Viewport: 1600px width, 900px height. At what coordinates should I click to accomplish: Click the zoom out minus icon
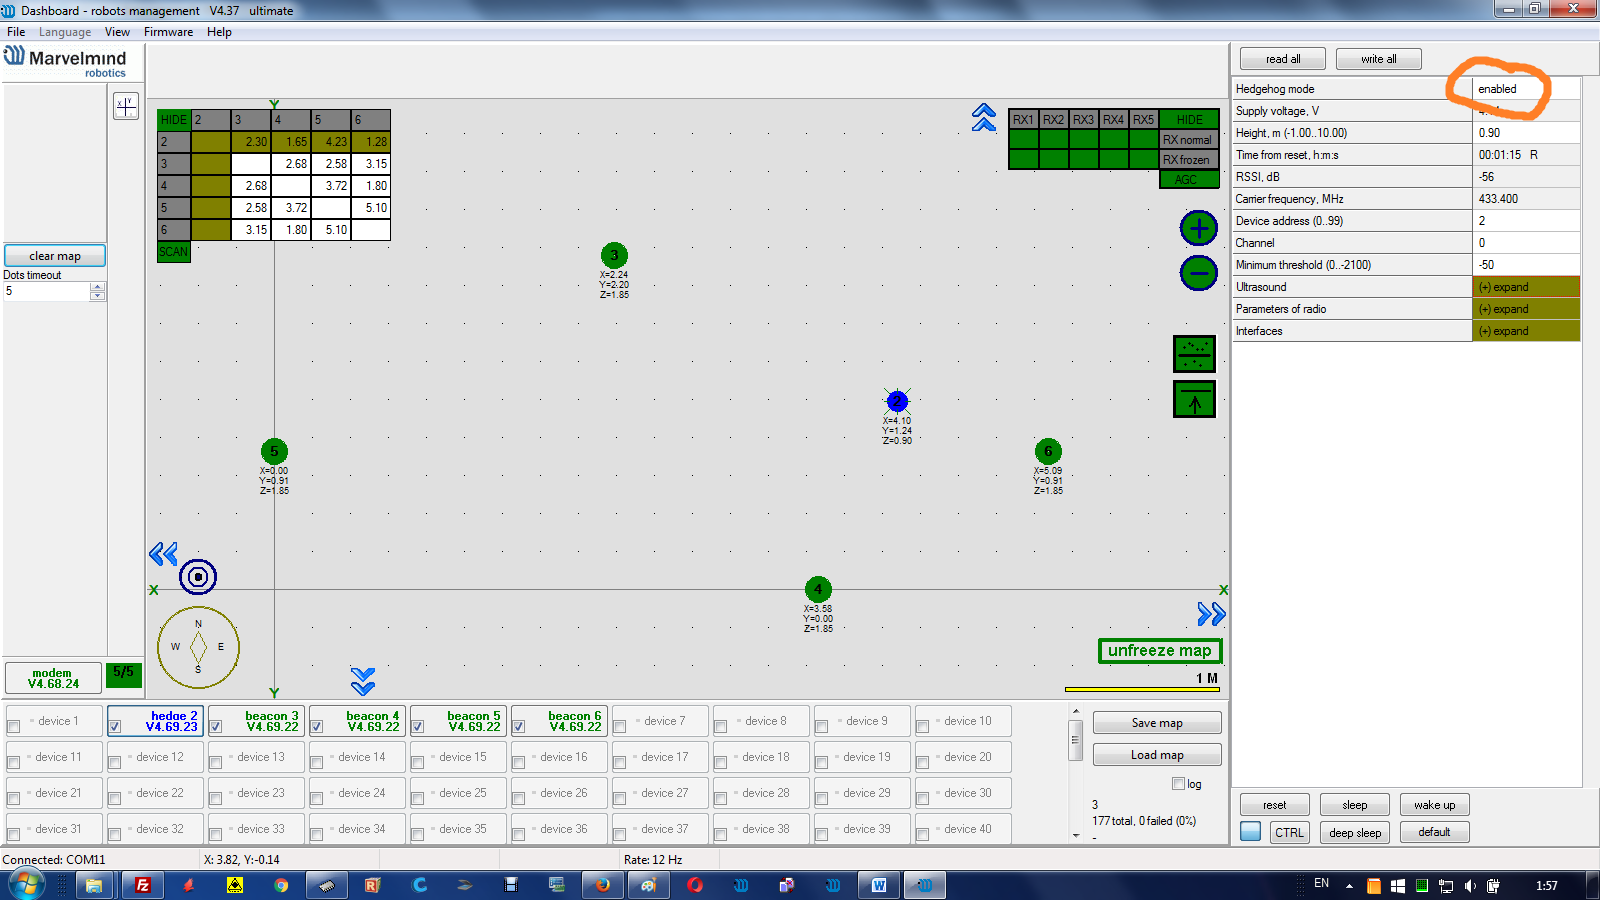[1198, 273]
